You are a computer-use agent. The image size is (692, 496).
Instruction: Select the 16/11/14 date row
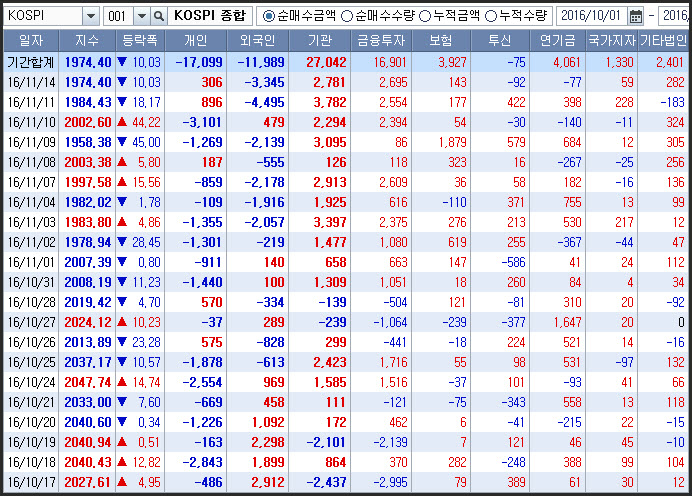[x=346, y=82]
